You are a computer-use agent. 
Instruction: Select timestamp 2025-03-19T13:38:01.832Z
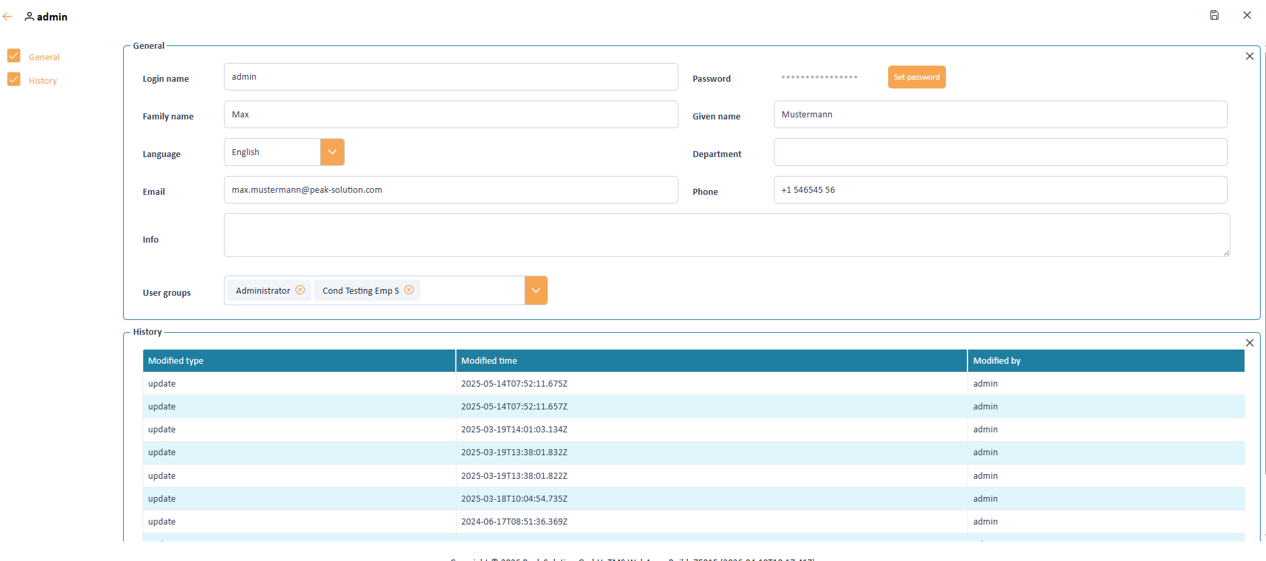(x=514, y=453)
